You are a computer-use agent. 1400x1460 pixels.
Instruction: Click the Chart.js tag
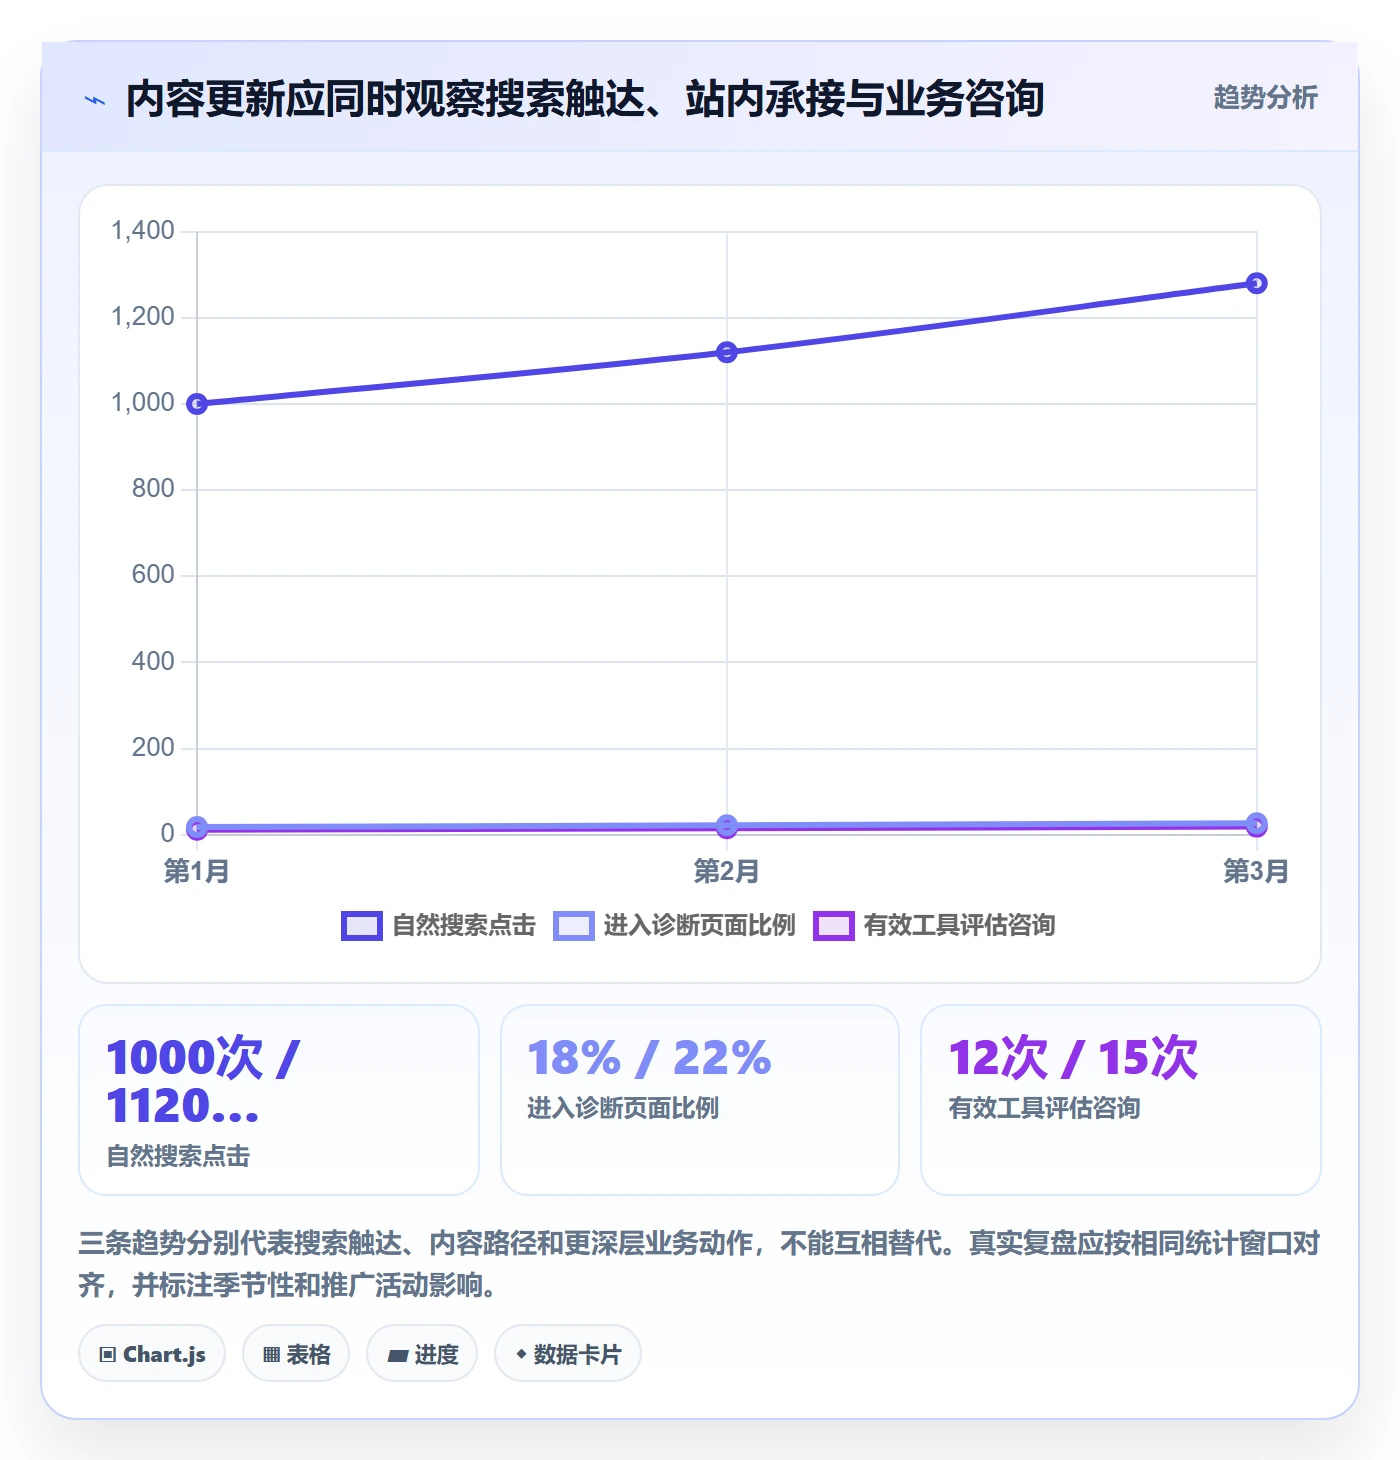coord(152,1354)
